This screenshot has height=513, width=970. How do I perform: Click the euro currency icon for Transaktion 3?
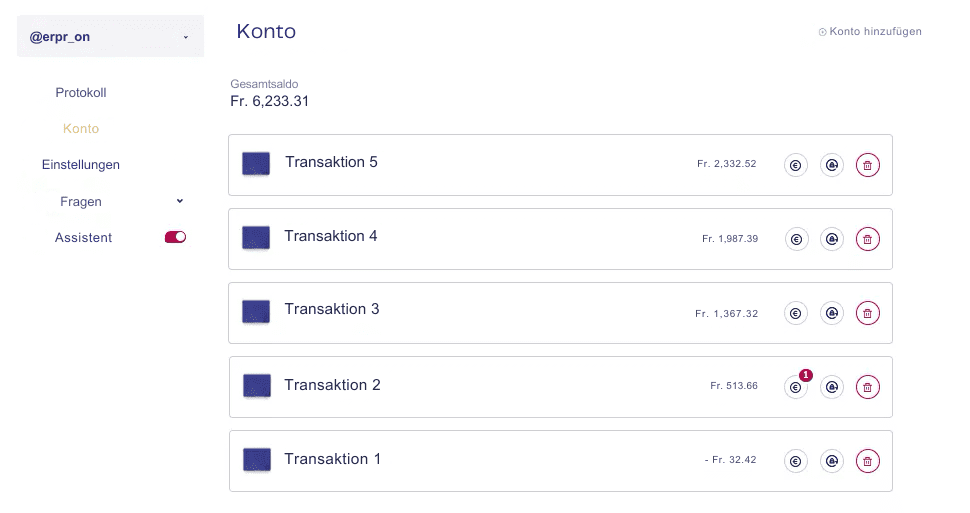796,313
